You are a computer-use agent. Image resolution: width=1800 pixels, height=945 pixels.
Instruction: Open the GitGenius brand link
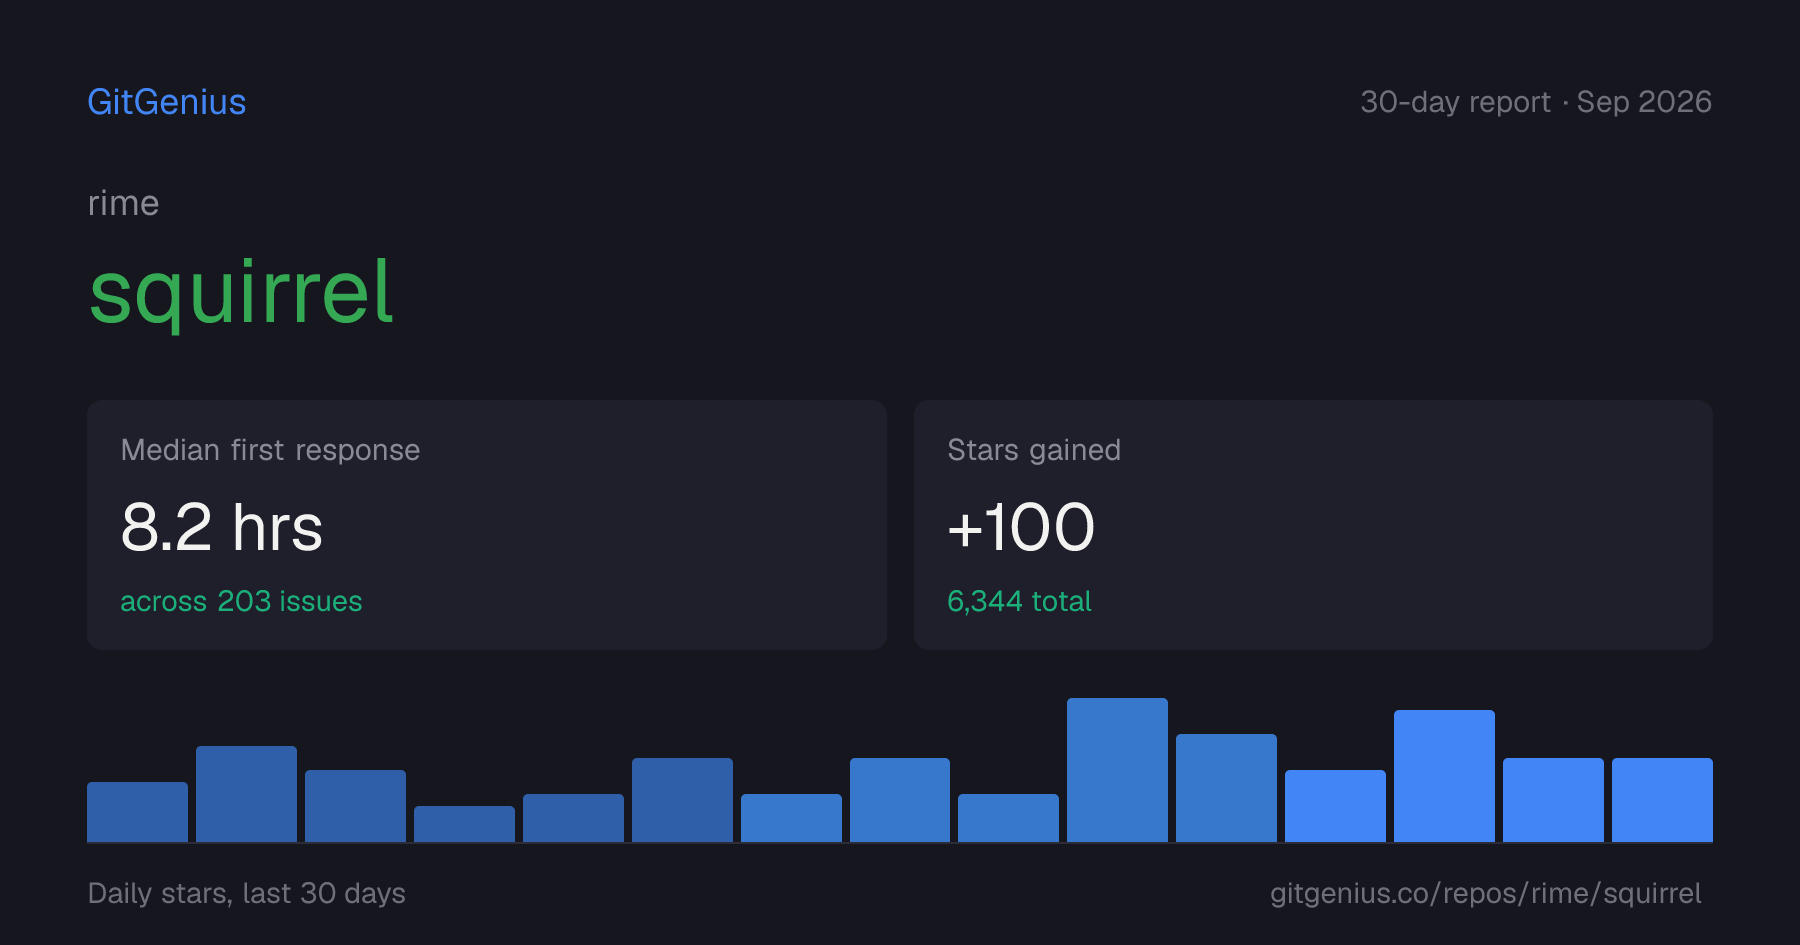(x=166, y=102)
